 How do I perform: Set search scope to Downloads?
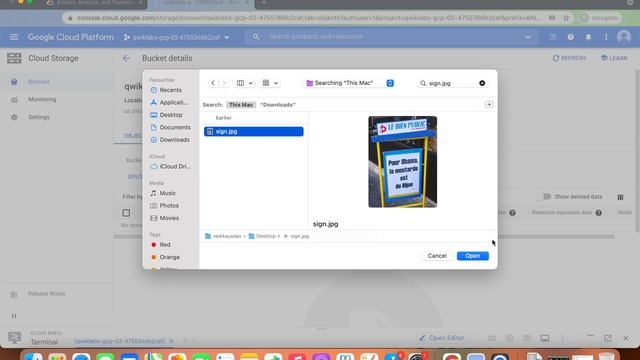[278, 105]
